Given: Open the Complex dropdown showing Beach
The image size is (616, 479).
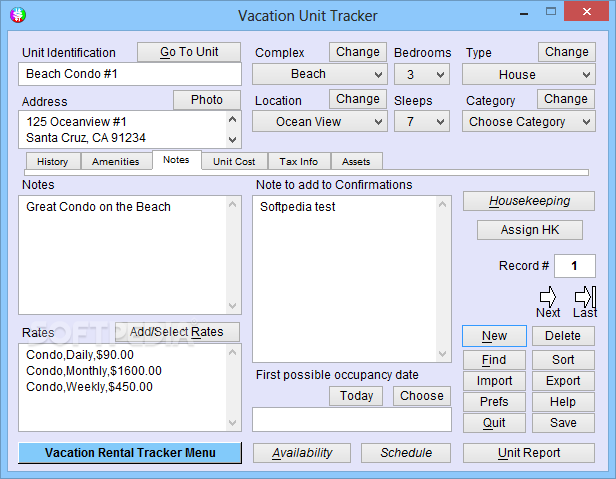Looking at the screenshot, I should (320, 74).
